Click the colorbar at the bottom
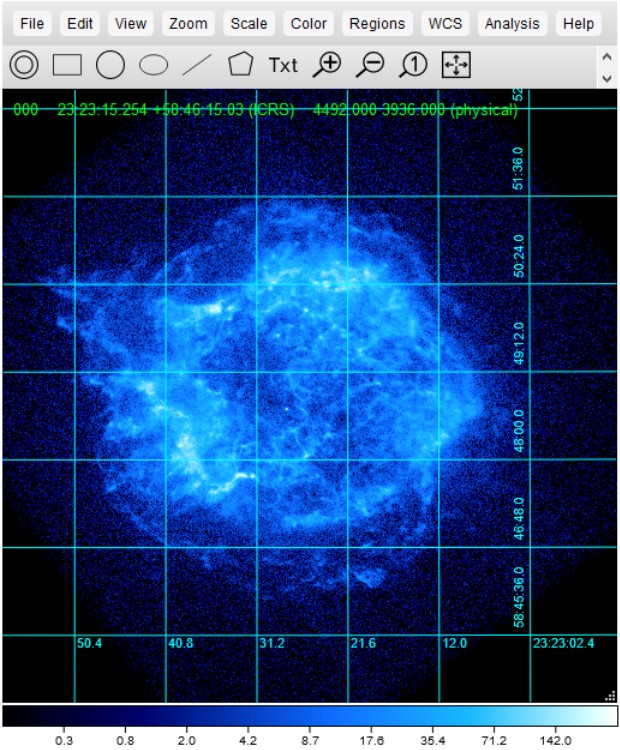620x750 pixels. point(310,716)
